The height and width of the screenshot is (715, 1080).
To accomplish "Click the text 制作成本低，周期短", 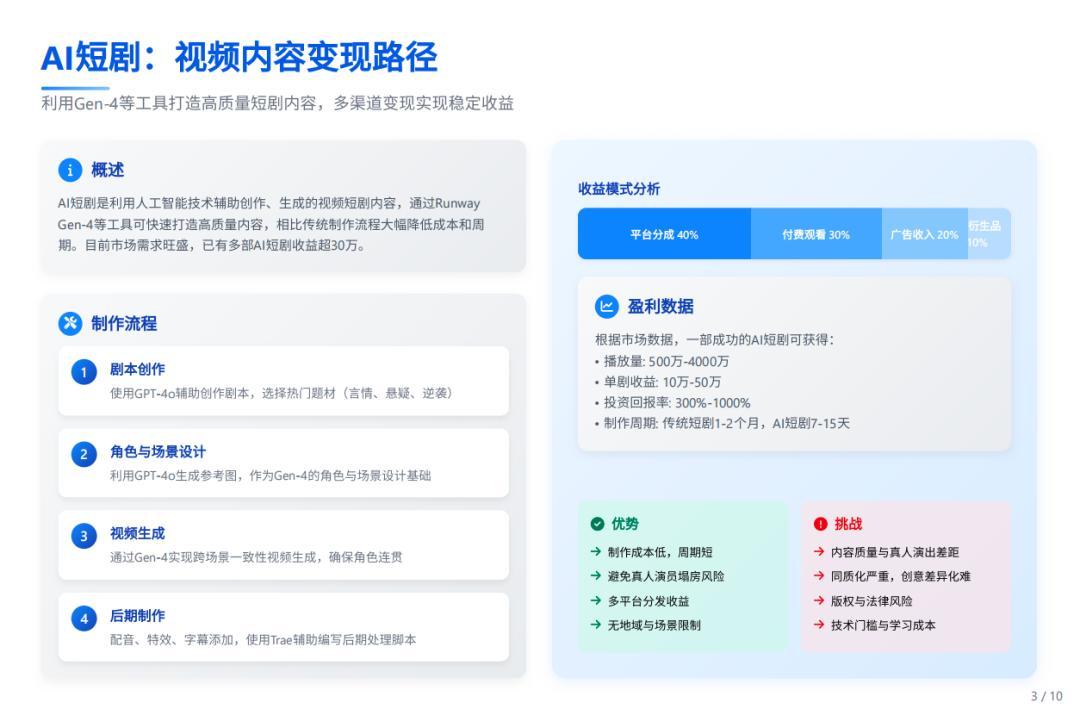I will [660, 552].
